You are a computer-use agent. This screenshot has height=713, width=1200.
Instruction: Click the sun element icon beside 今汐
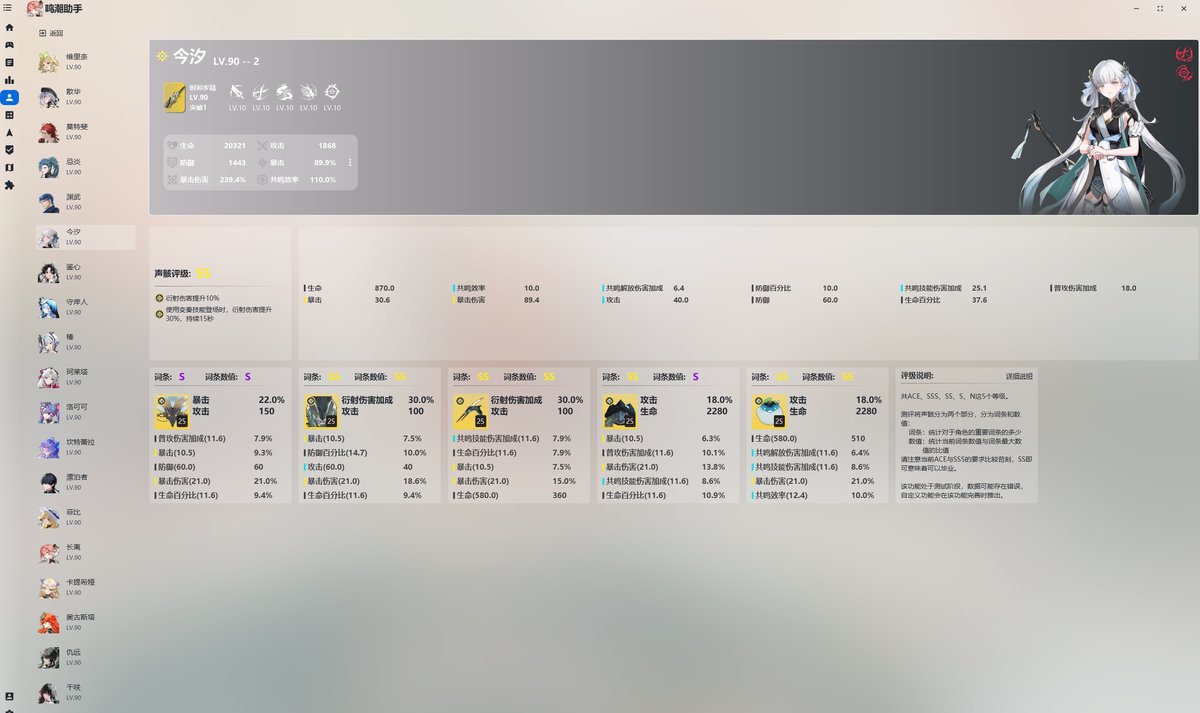[x=162, y=57]
